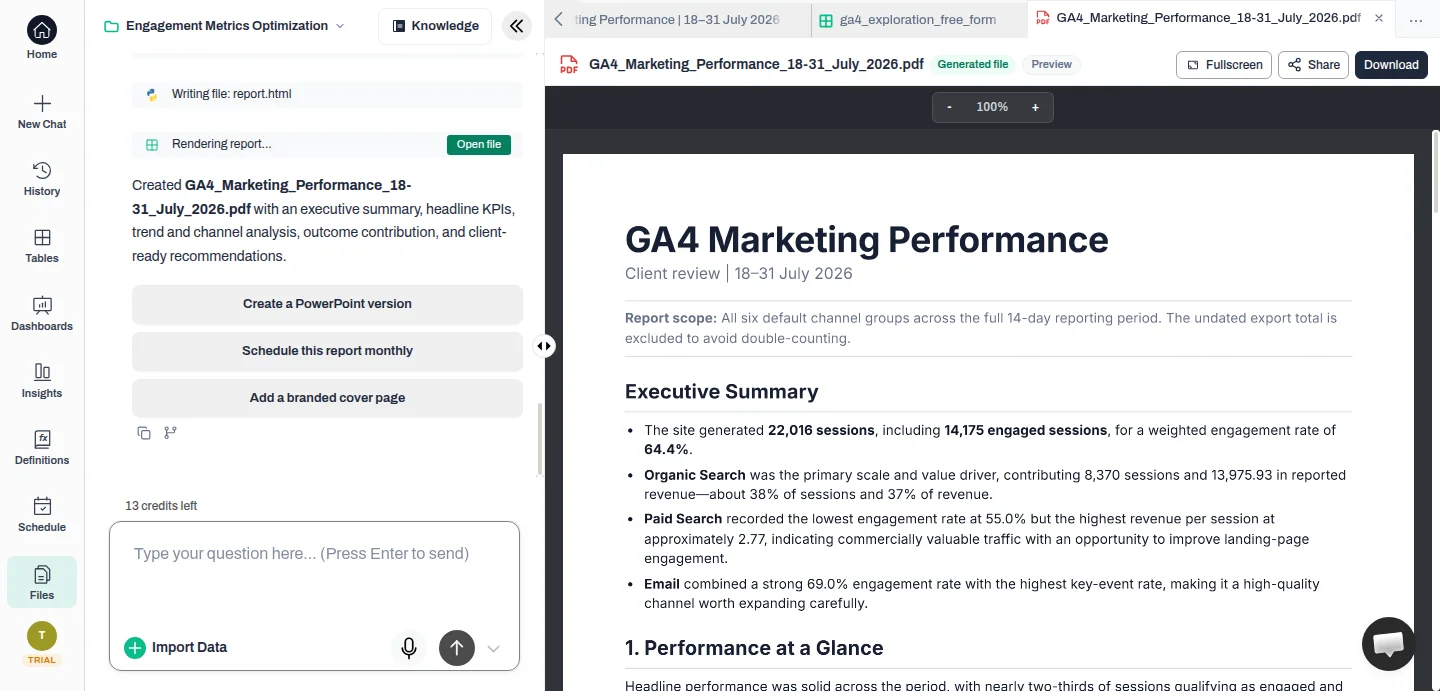
Task: Select the GA4_Marketing_Performance PDF tab
Action: click(x=1208, y=18)
